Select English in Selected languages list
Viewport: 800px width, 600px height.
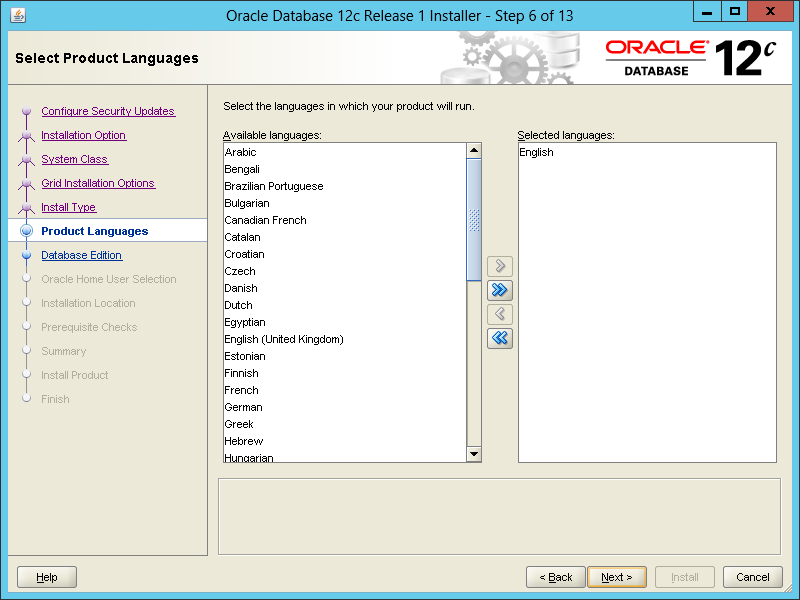(x=647, y=152)
